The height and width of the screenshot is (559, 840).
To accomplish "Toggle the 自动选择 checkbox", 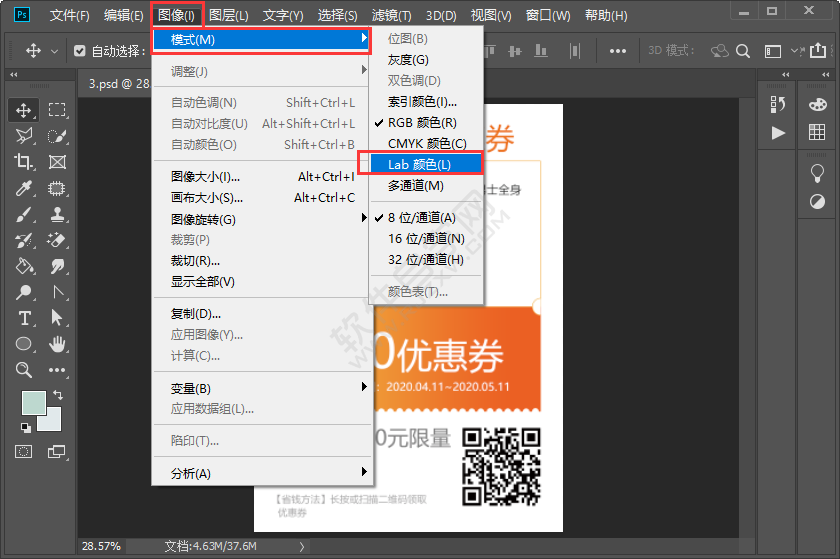I will pyautogui.click(x=79, y=51).
